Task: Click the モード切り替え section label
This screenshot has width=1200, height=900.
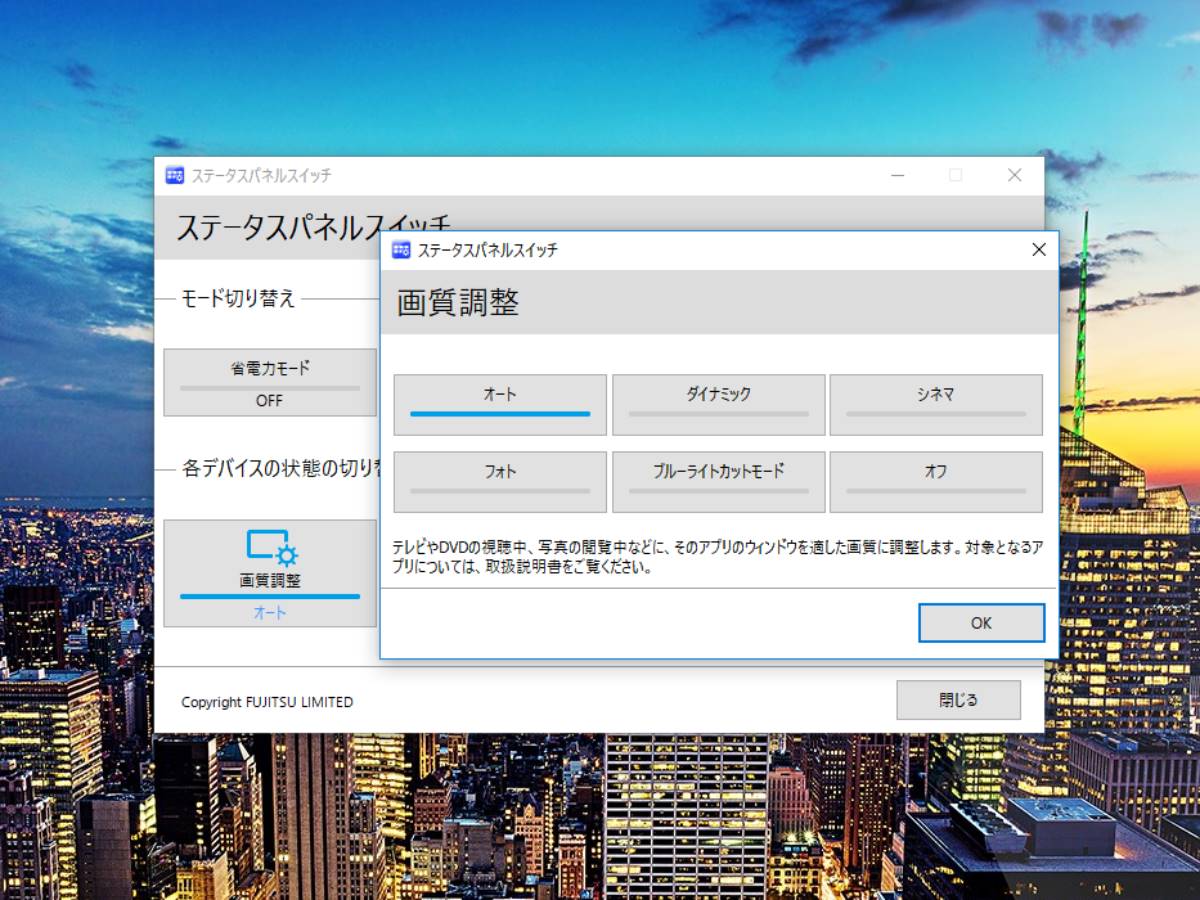Action: [238, 298]
